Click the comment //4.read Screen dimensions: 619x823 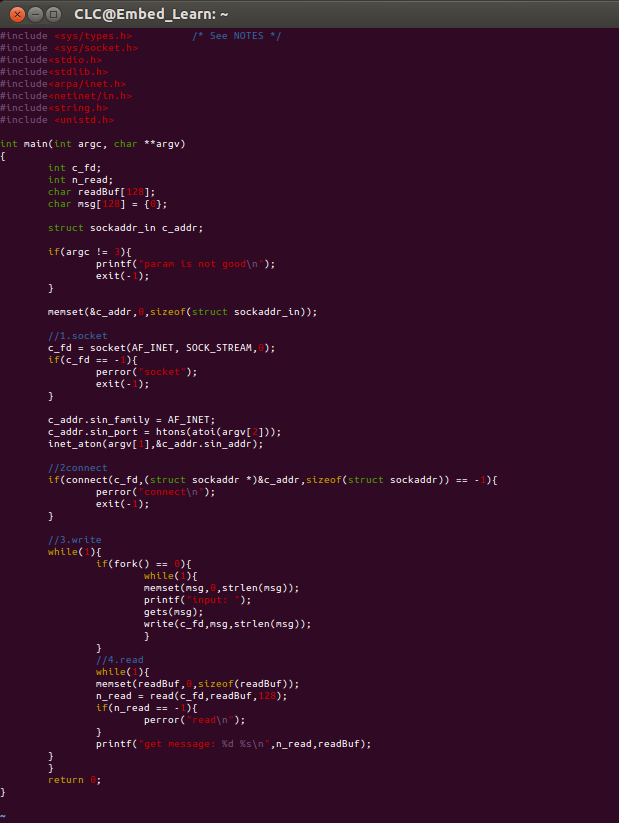(x=120, y=660)
